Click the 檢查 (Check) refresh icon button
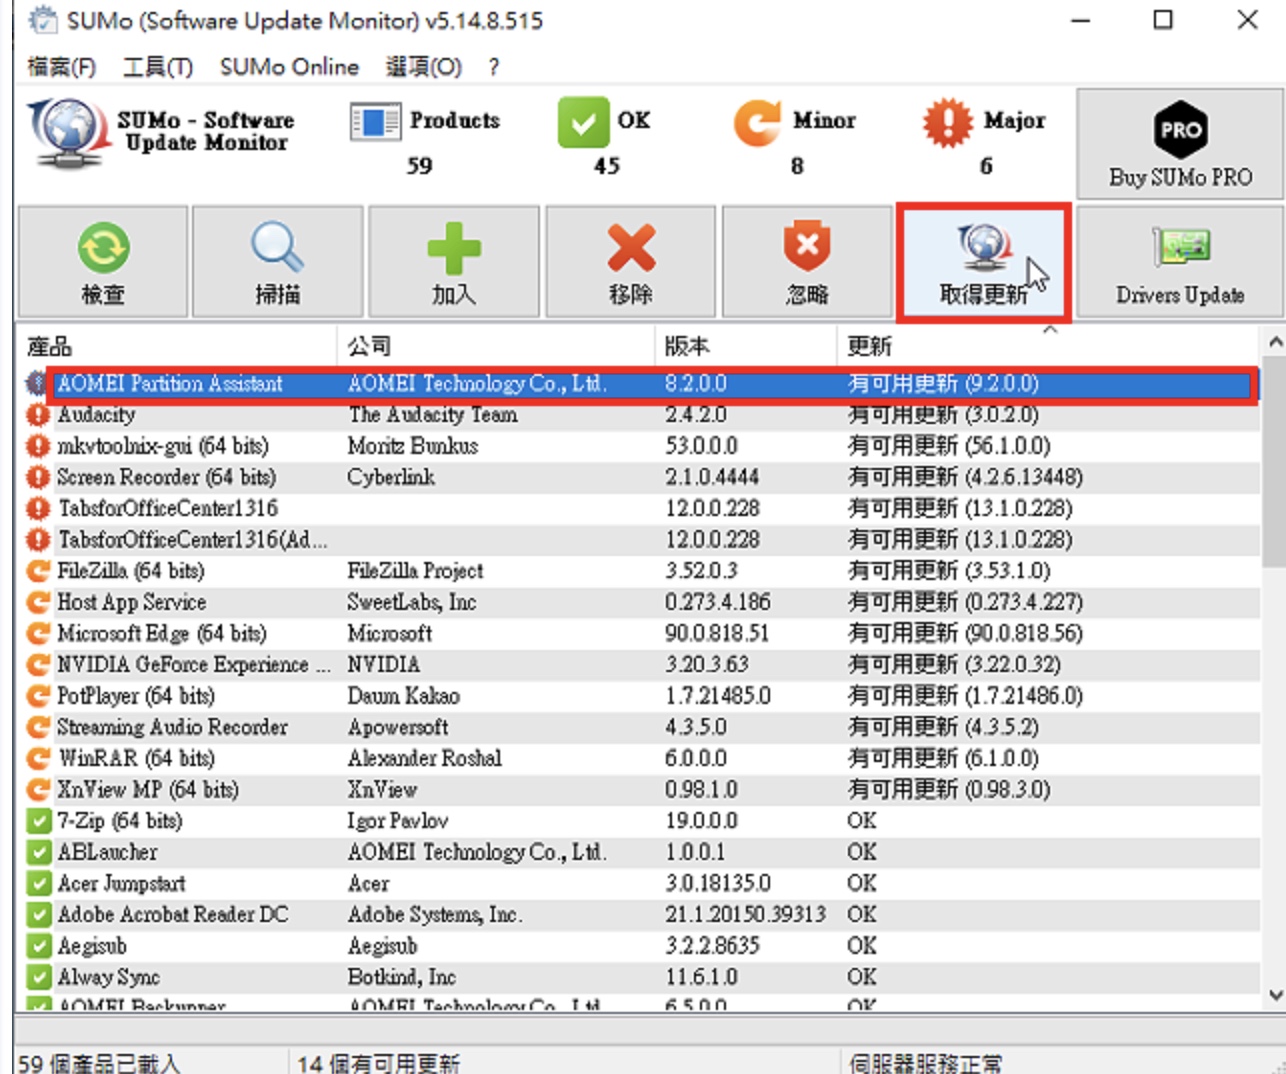Image resolution: width=1286 pixels, height=1074 pixels. click(x=103, y=262)
